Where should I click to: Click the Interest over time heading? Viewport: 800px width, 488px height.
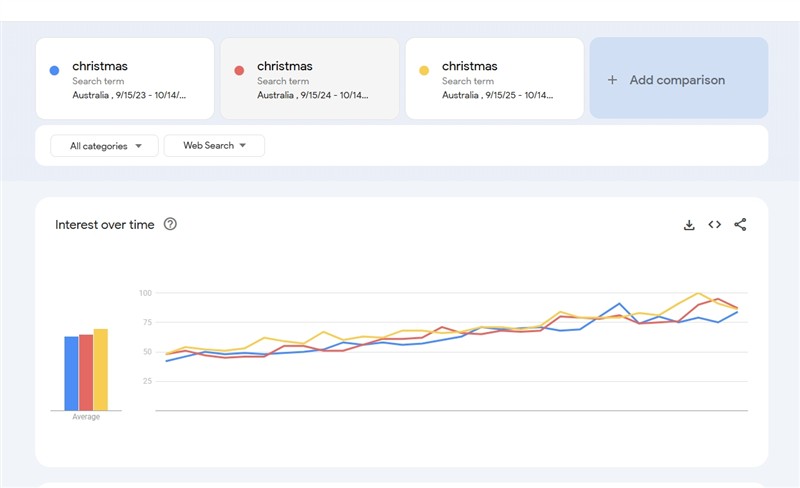pos(105,225)
